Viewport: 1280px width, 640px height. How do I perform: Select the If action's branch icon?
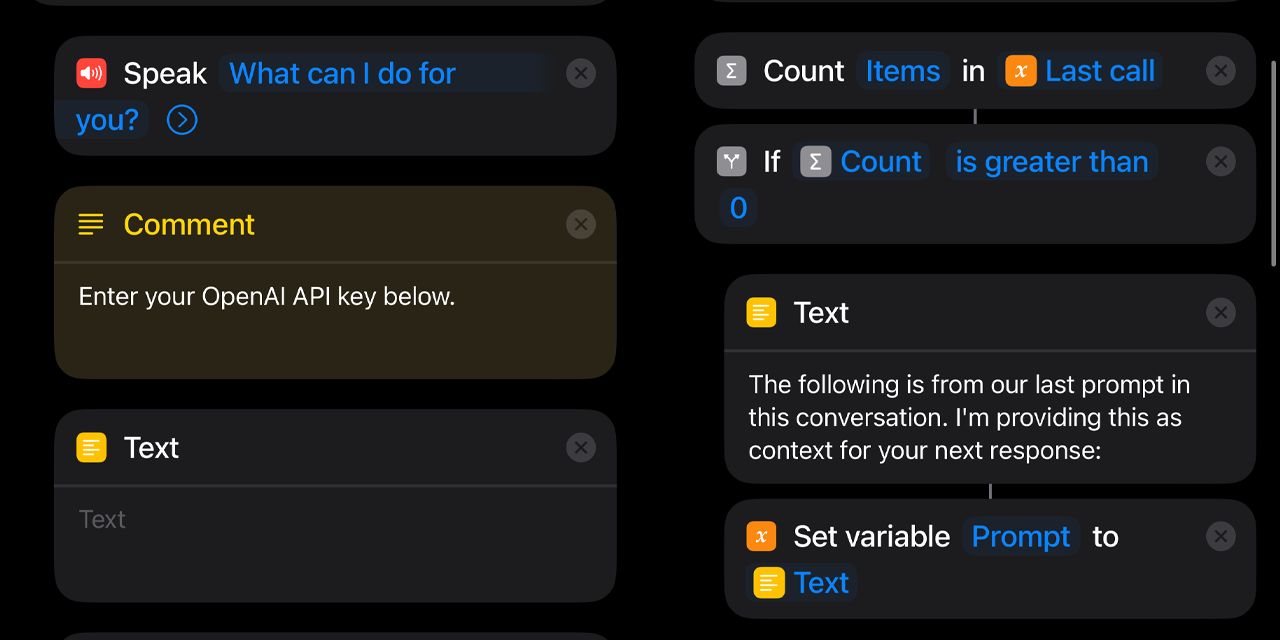[x=731, y=161]
